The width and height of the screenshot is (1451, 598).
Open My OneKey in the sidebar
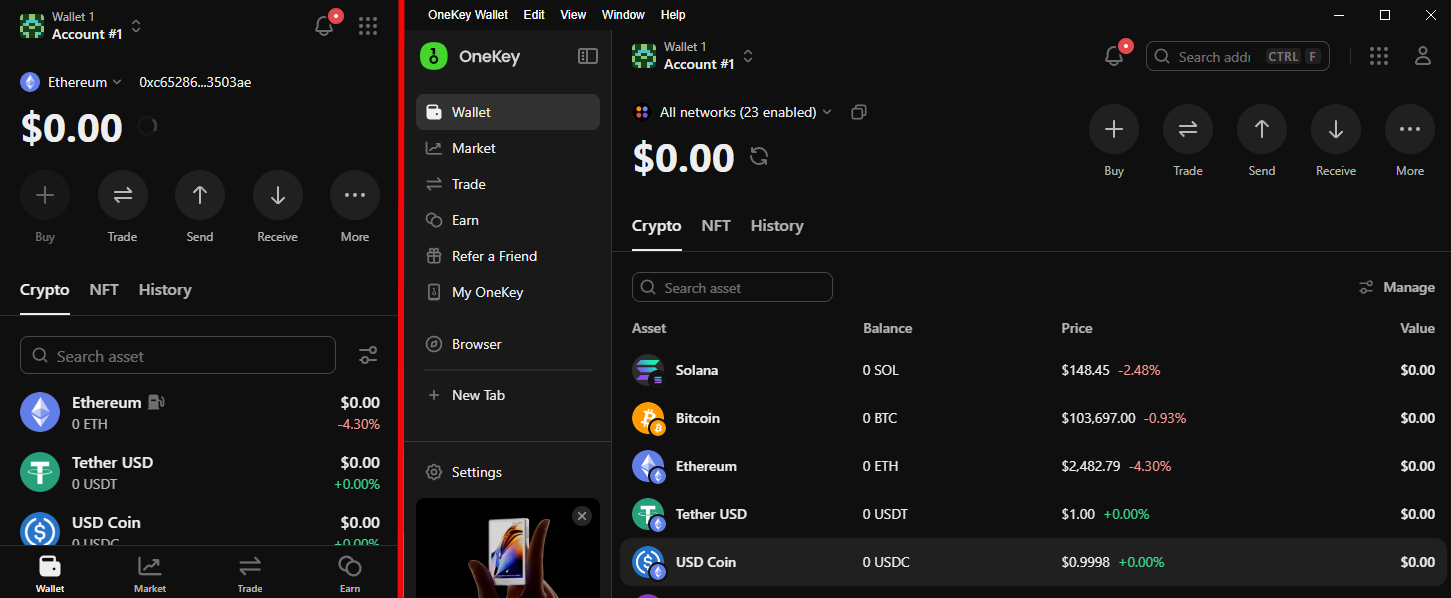pos(508,292)
